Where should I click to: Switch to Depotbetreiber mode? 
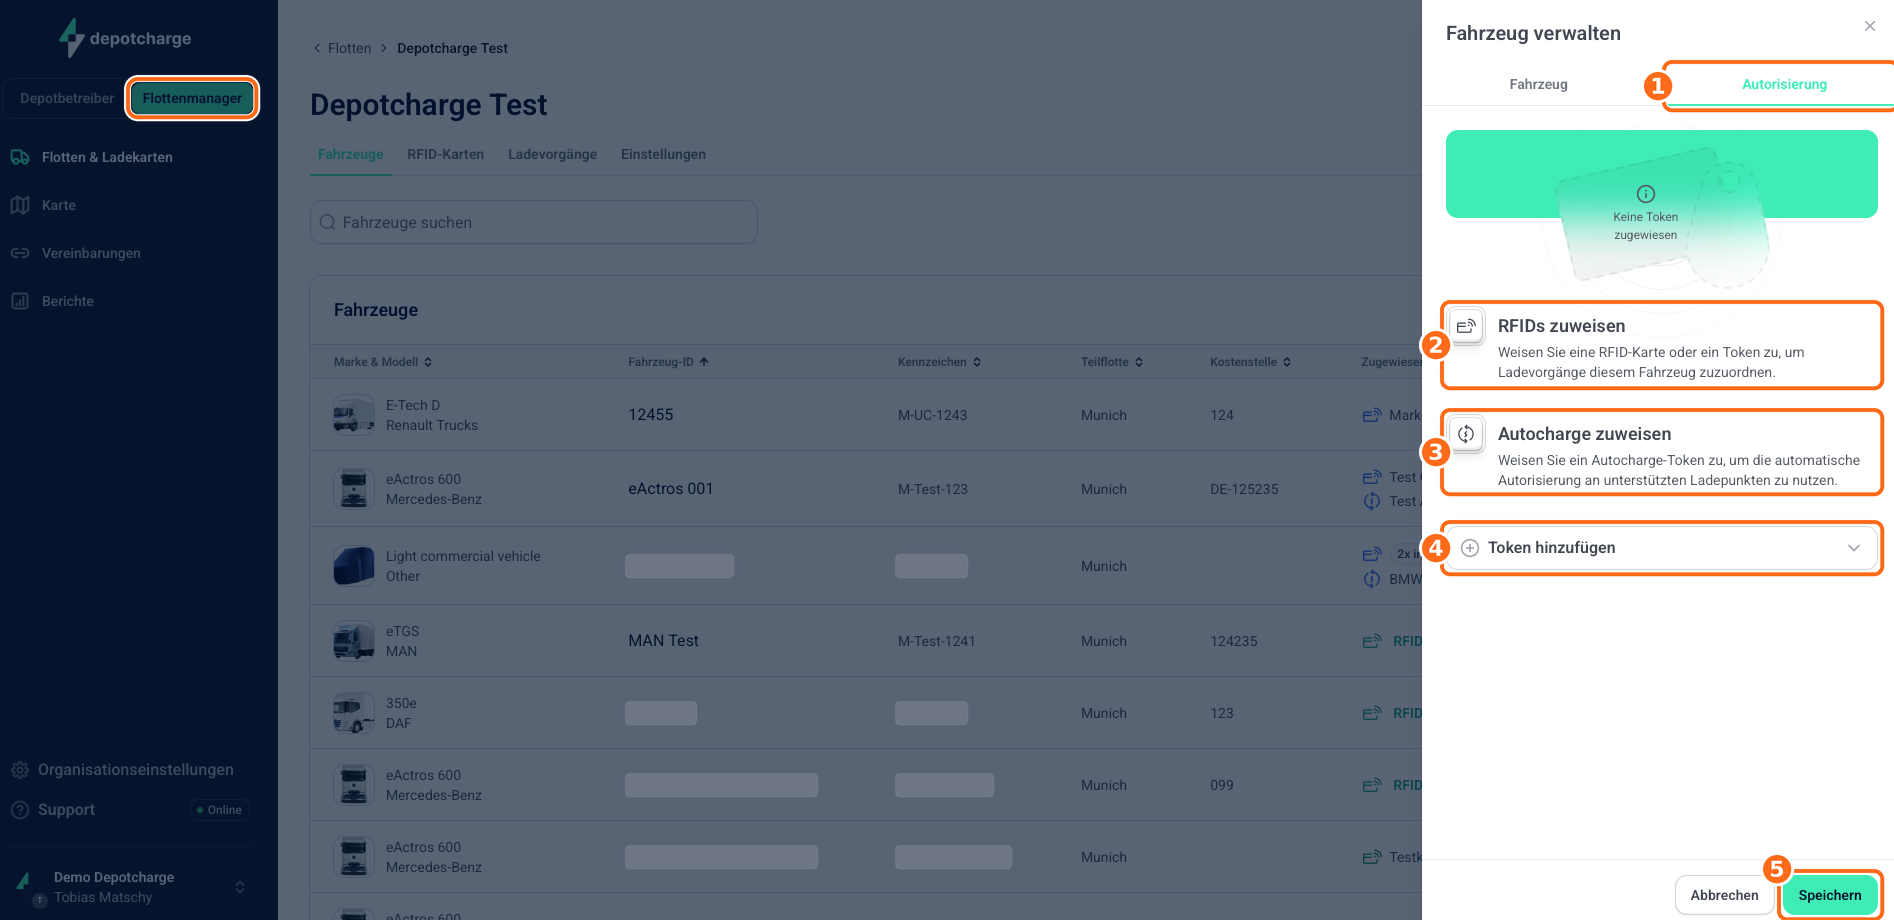[x=66, y=98]
